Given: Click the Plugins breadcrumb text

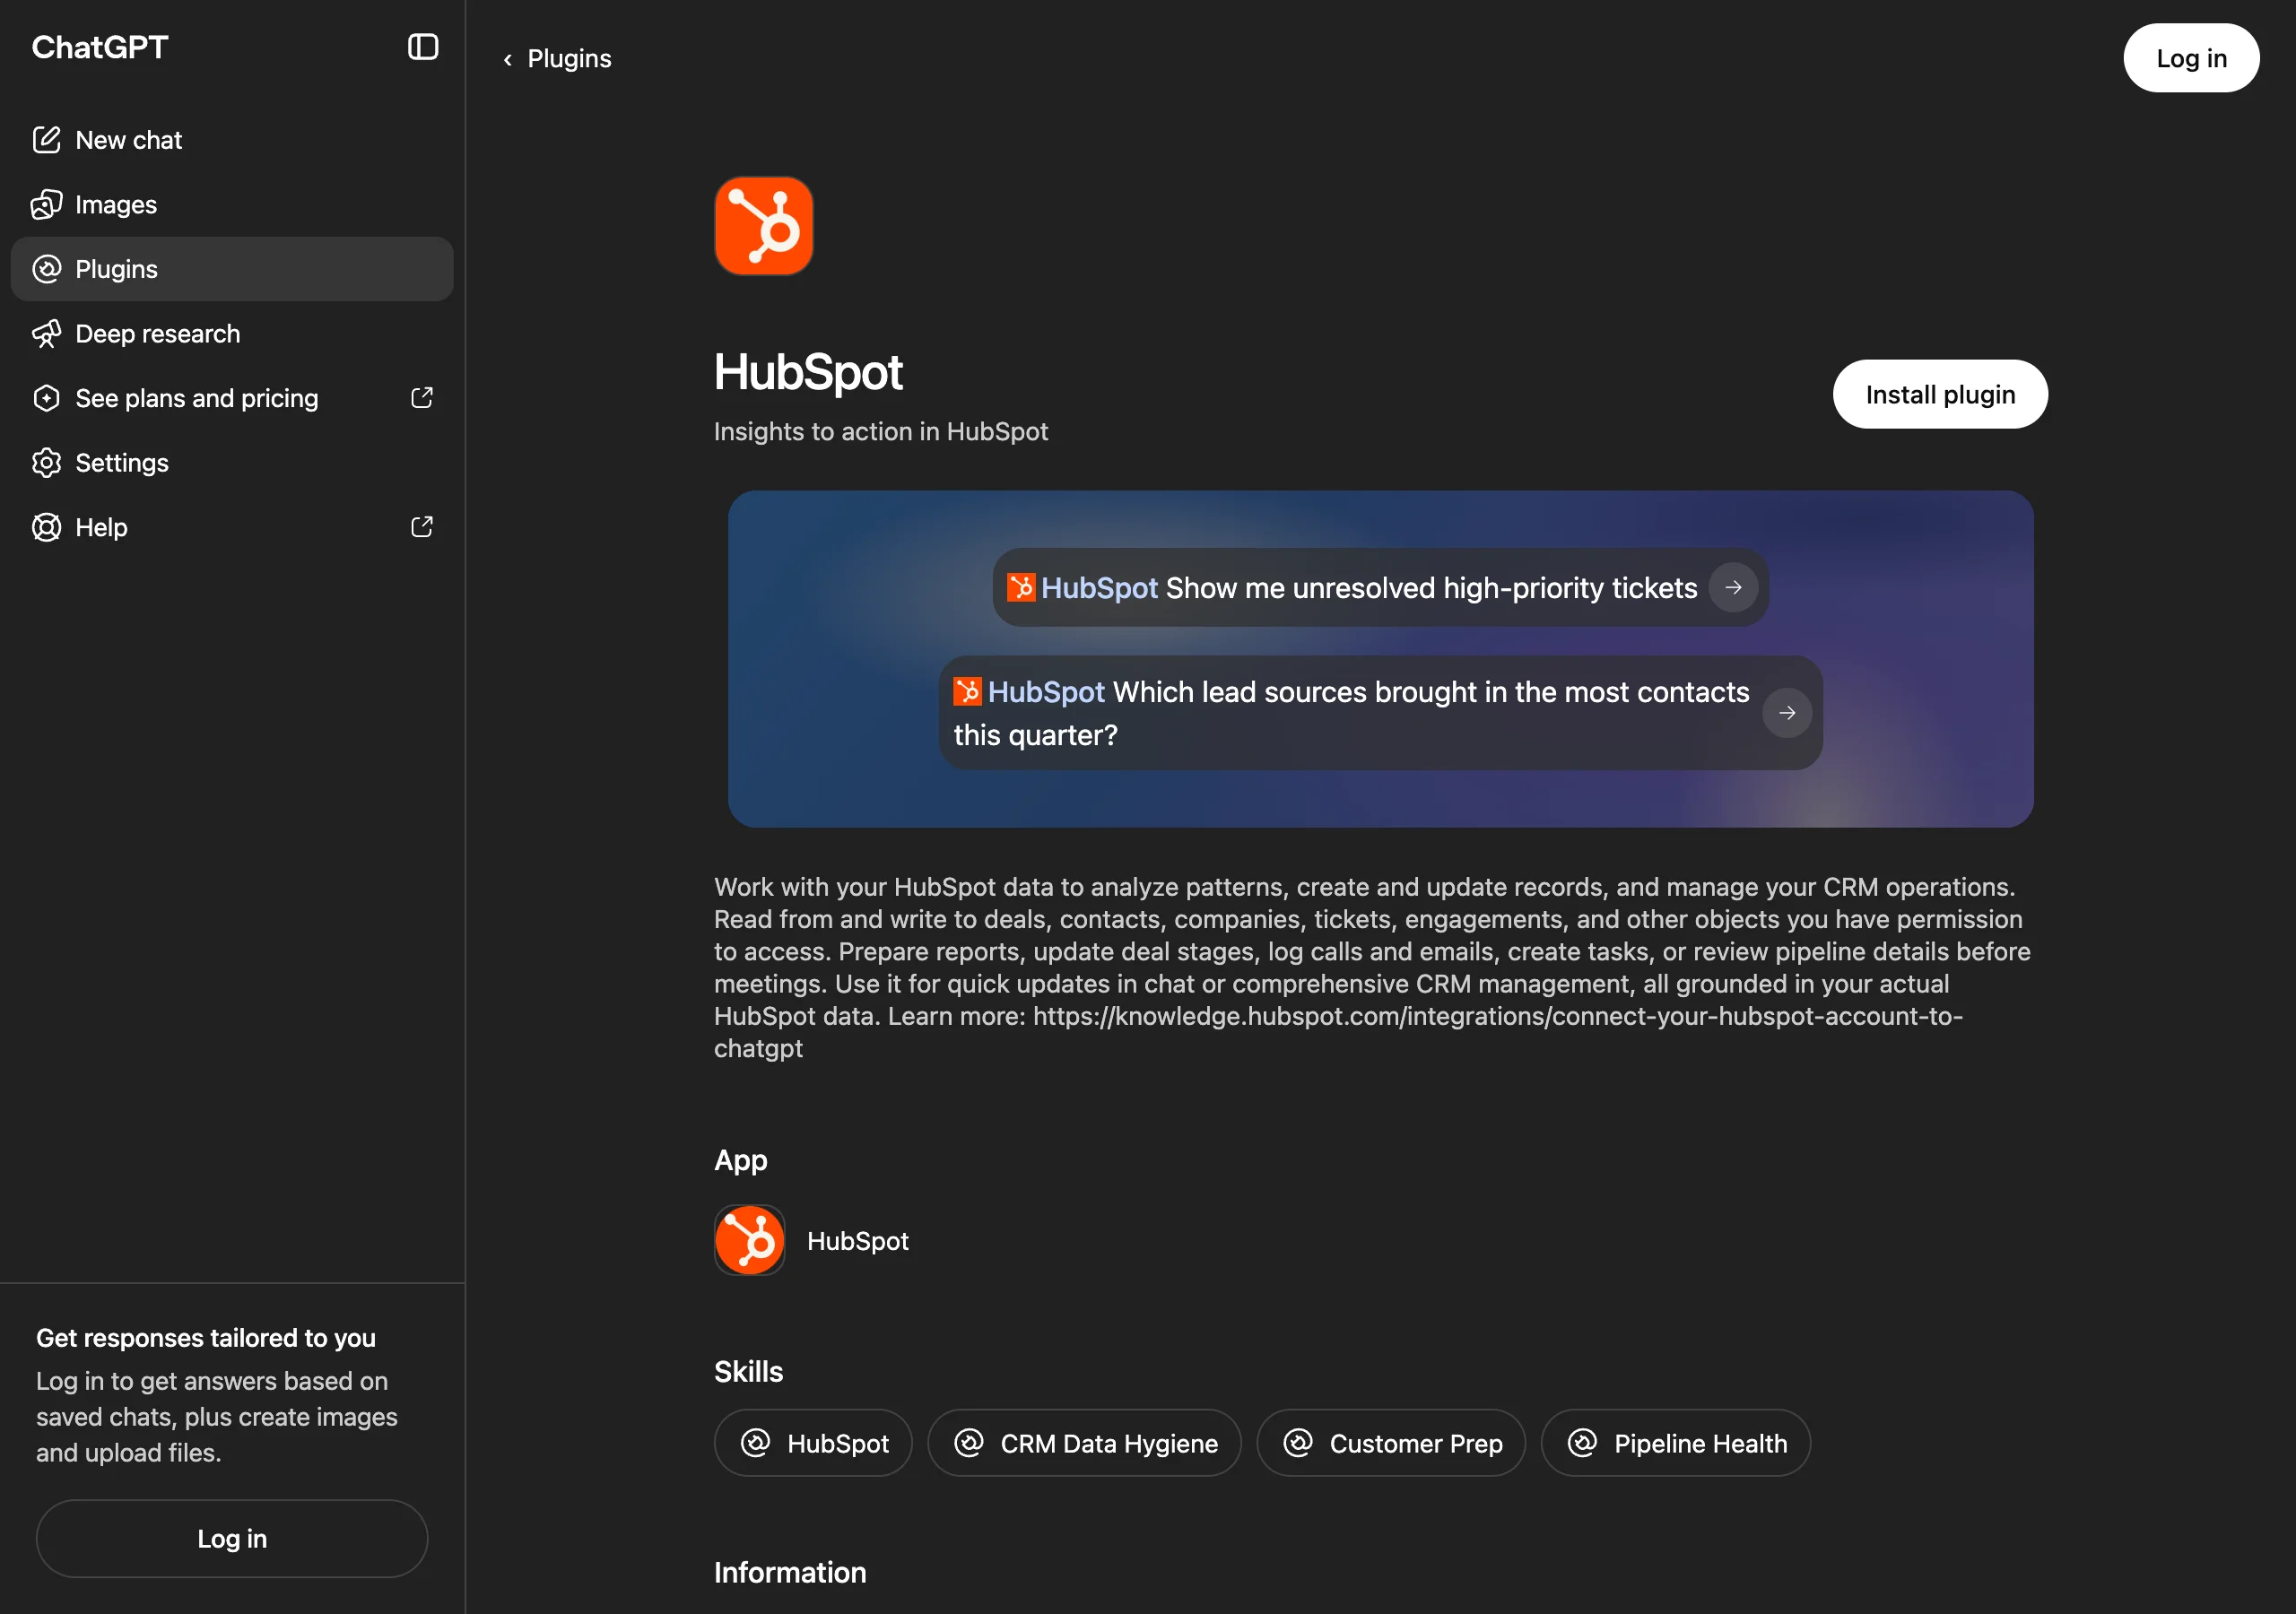Looking at the screenshot, I should [569, 59].
